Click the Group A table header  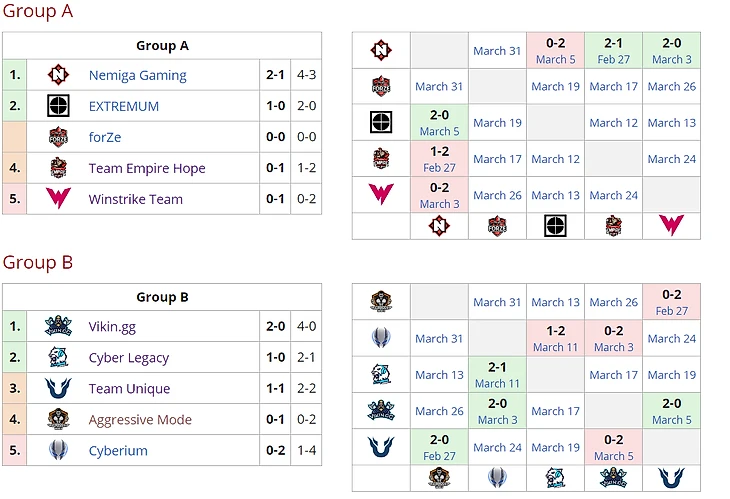pyautogui.click(x=162, y=45)
